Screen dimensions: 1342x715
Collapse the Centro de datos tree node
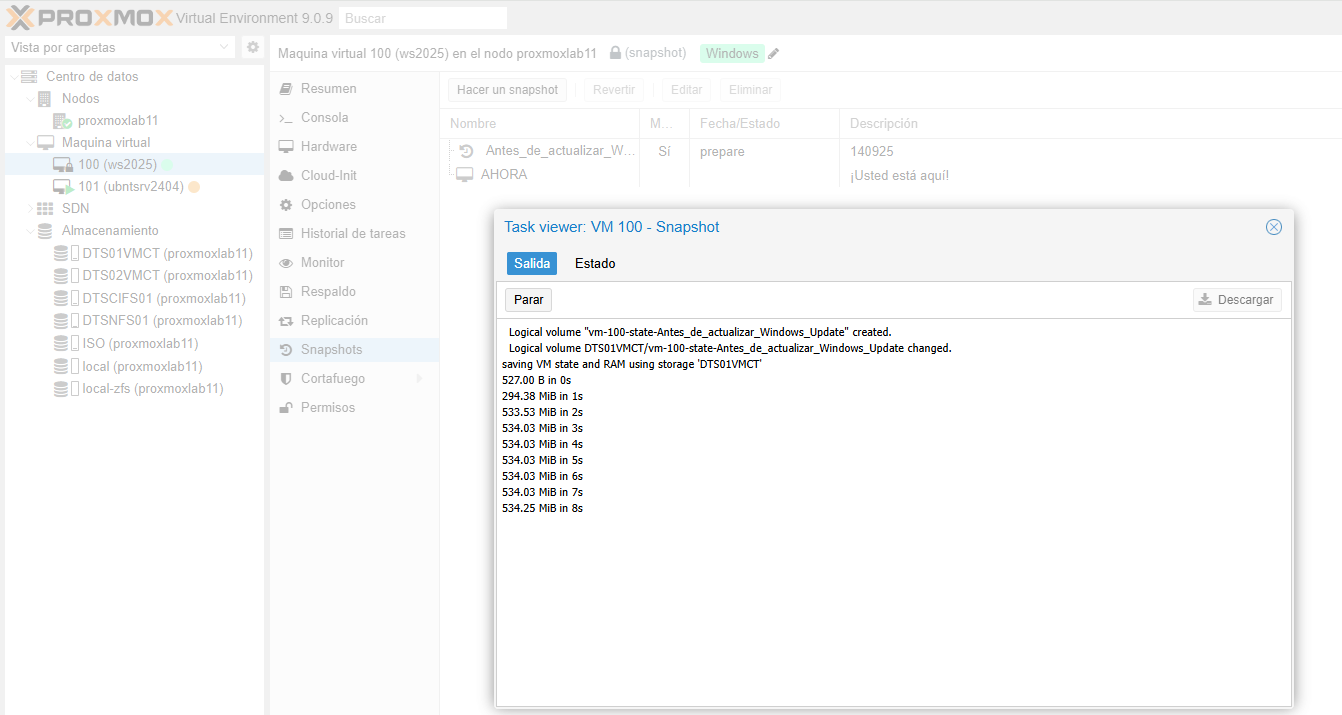click(x=12, y=76)
